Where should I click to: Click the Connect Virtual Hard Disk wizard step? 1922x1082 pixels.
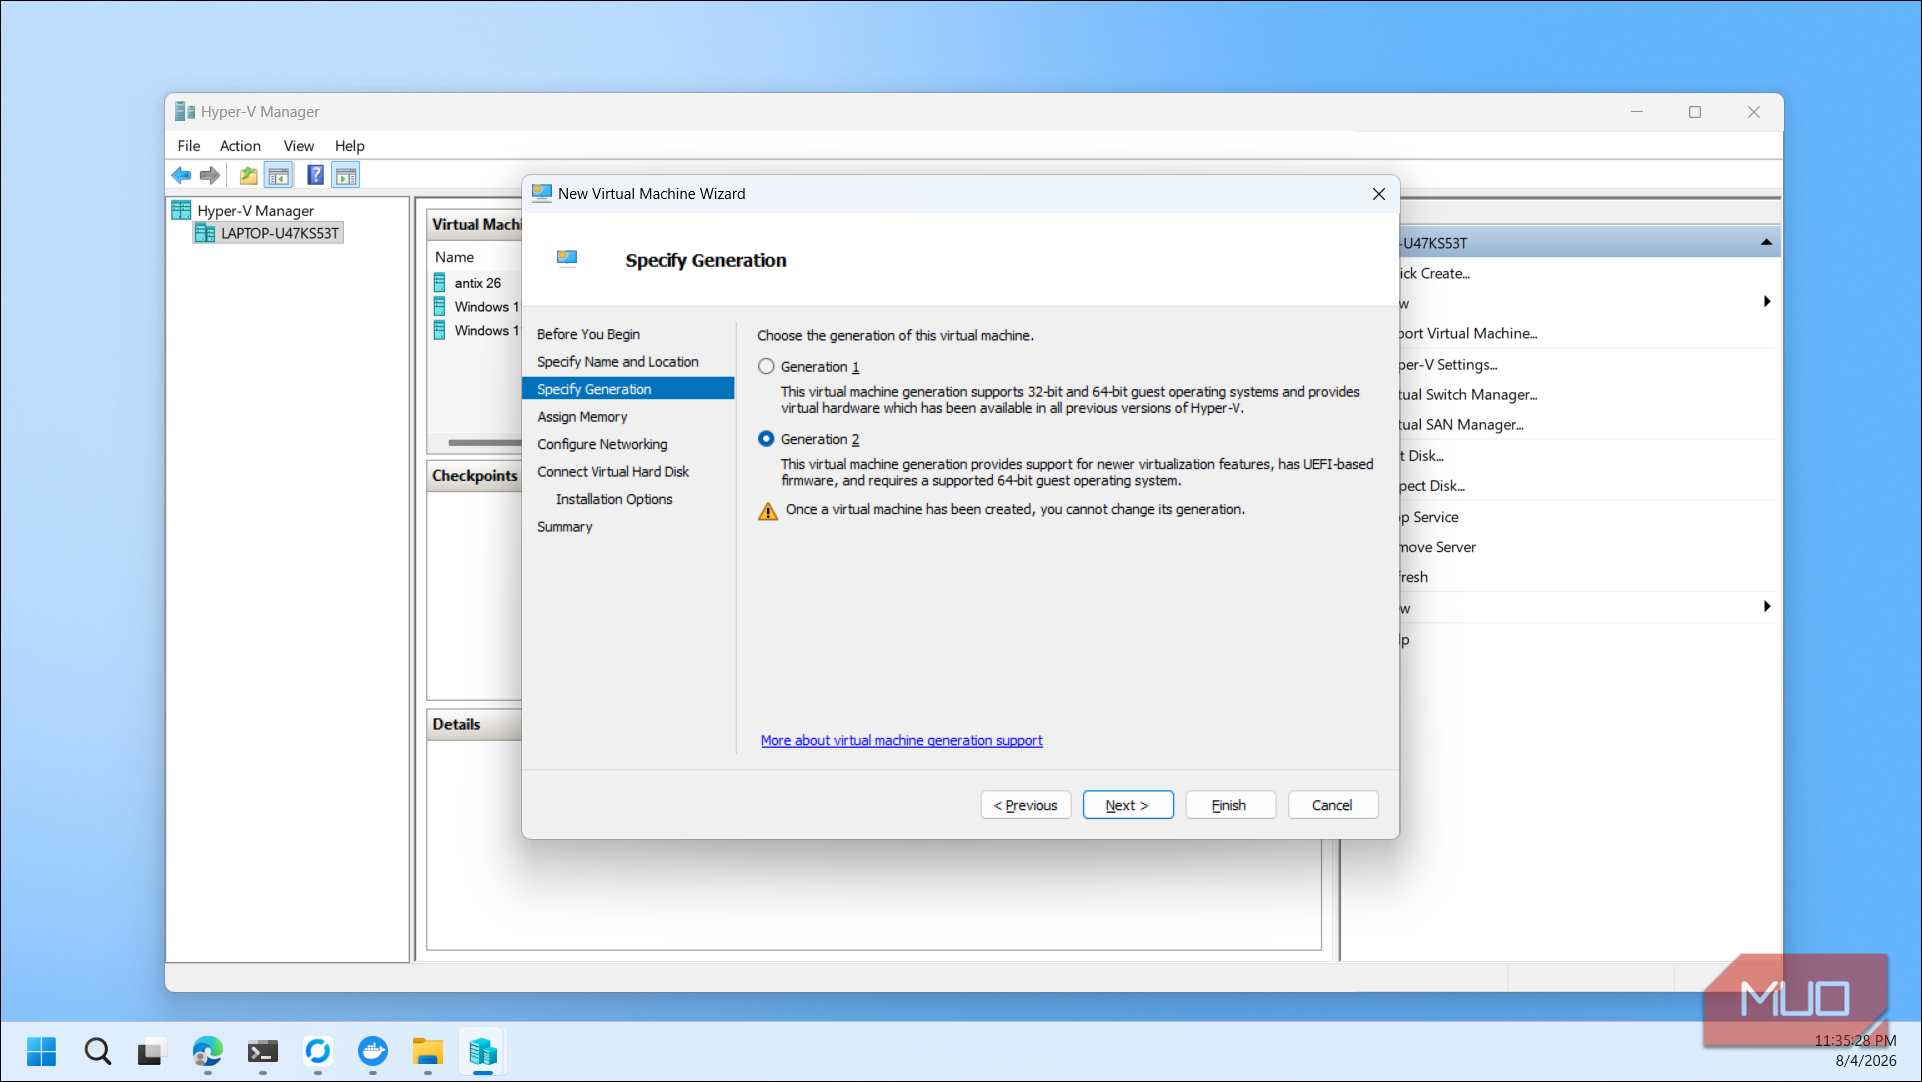click(613, 472)
